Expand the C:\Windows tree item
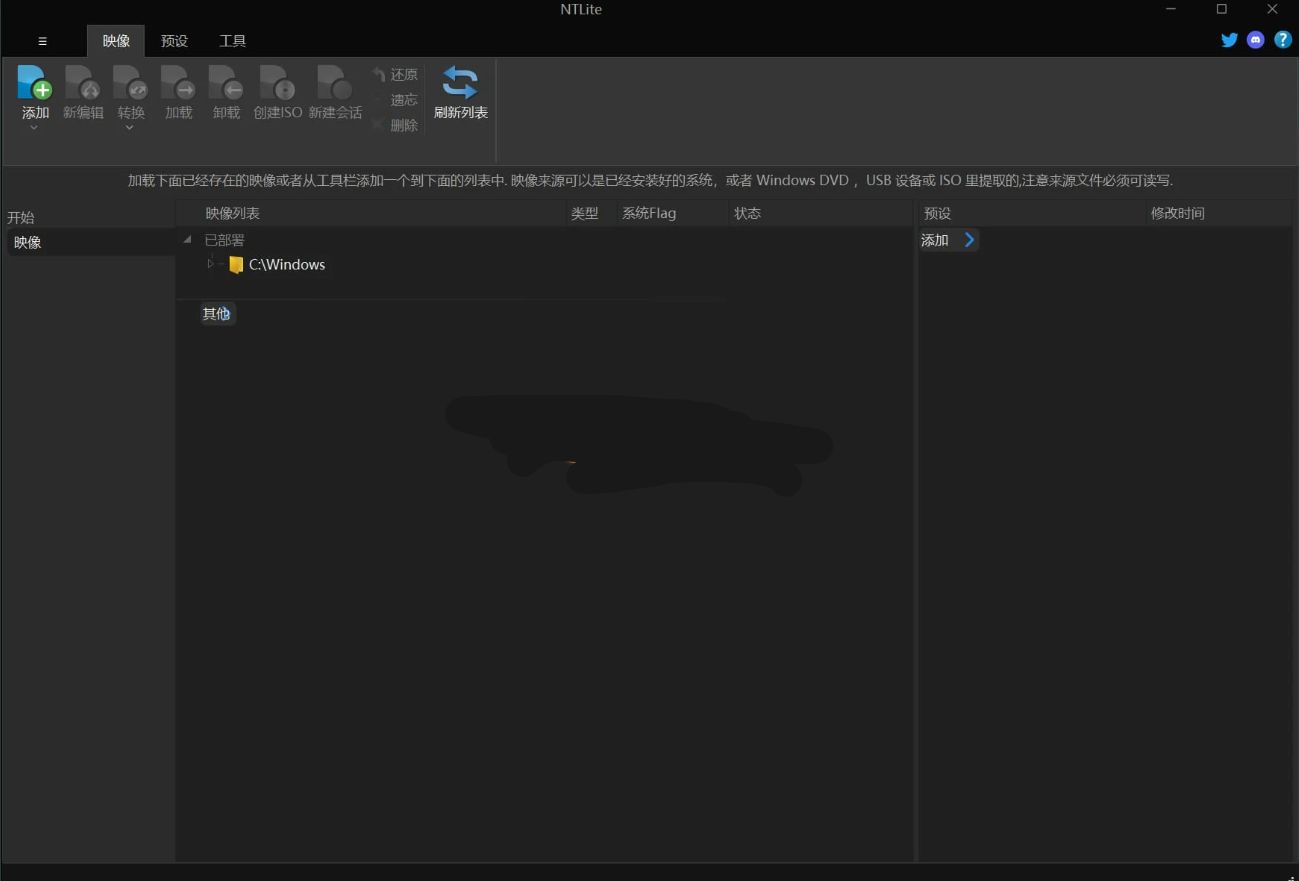This screenshot has width=1299, height=881. [210, 264]
